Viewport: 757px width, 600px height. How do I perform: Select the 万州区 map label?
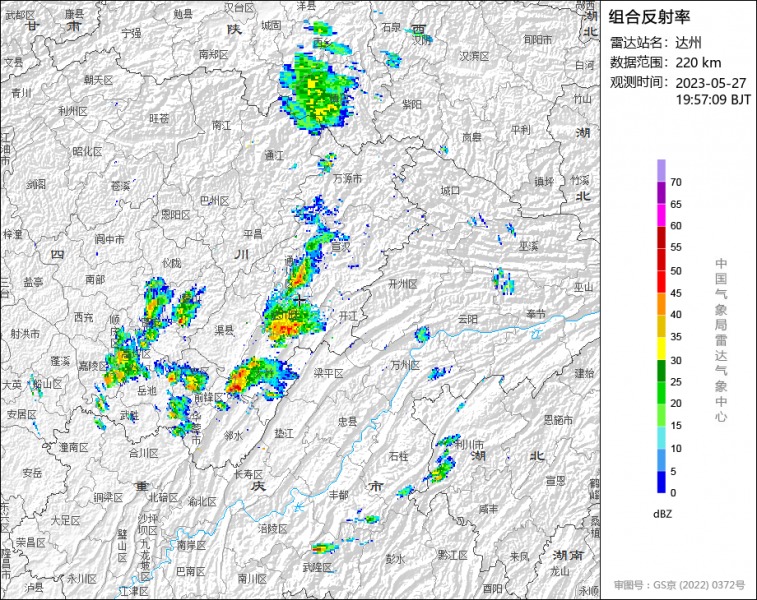[x=405, y=364]
